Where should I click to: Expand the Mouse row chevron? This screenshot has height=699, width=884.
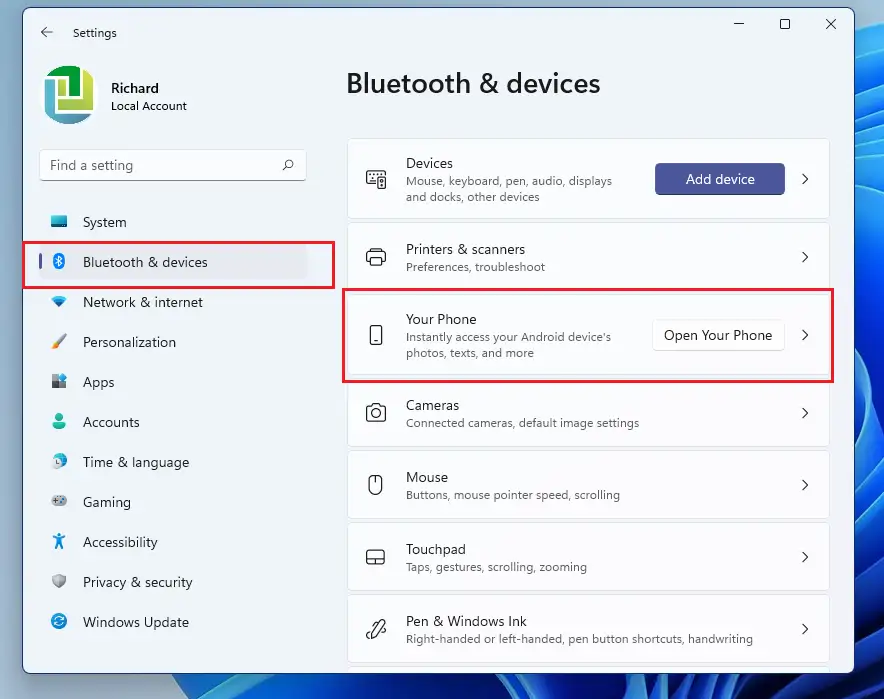click(805, 485)
